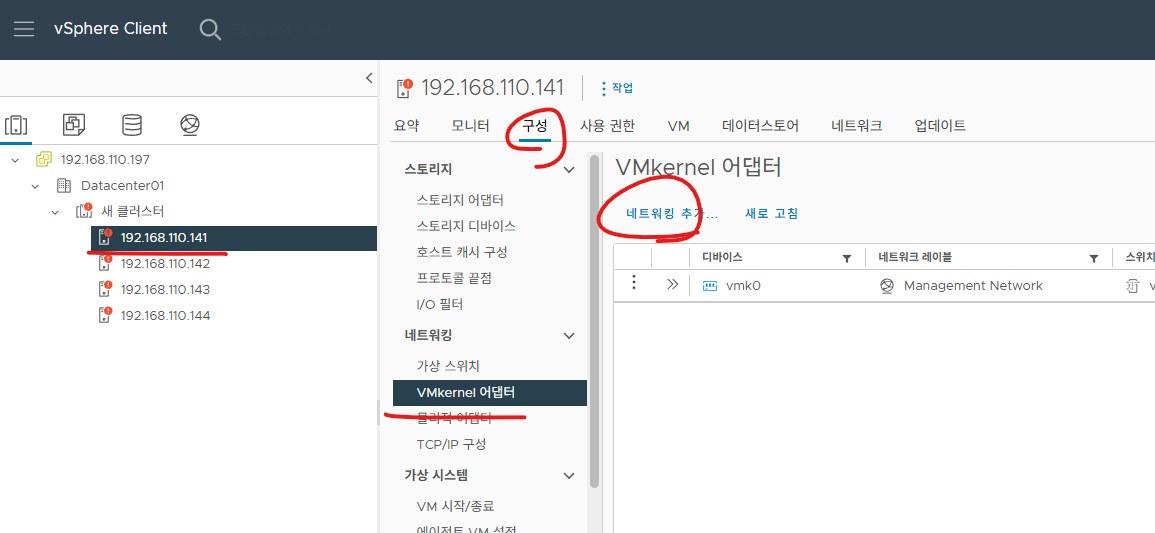Filter the 디바이스 column
The width and height of the screenshot is (1155, 533).
click(x=847, y=258)
